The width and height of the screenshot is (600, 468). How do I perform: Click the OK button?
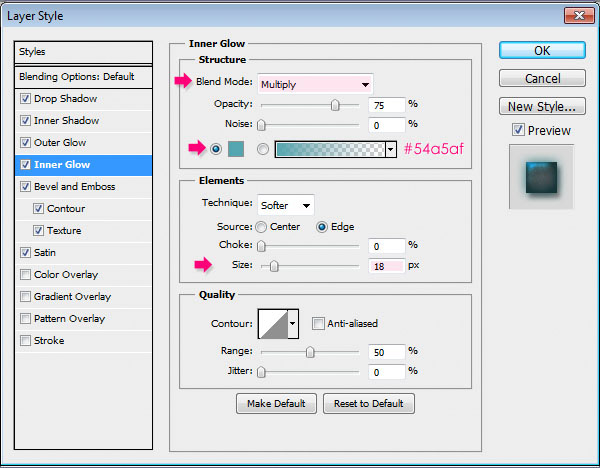click(542, 51)
